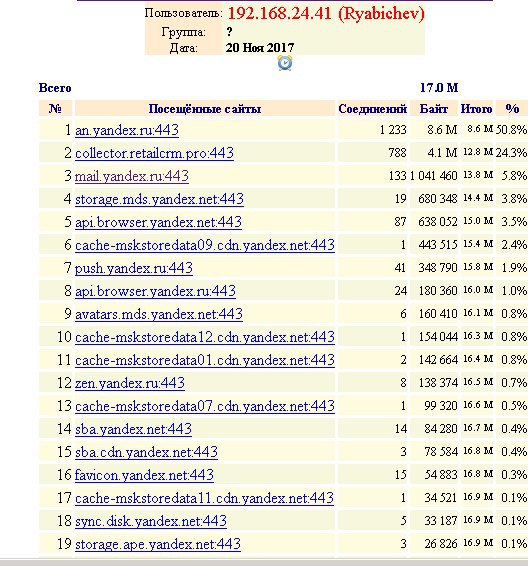Open api.browser.yandex.ru:443 link
The height and width of the screenshot is (566, 528).
click(x=155, y=291)
